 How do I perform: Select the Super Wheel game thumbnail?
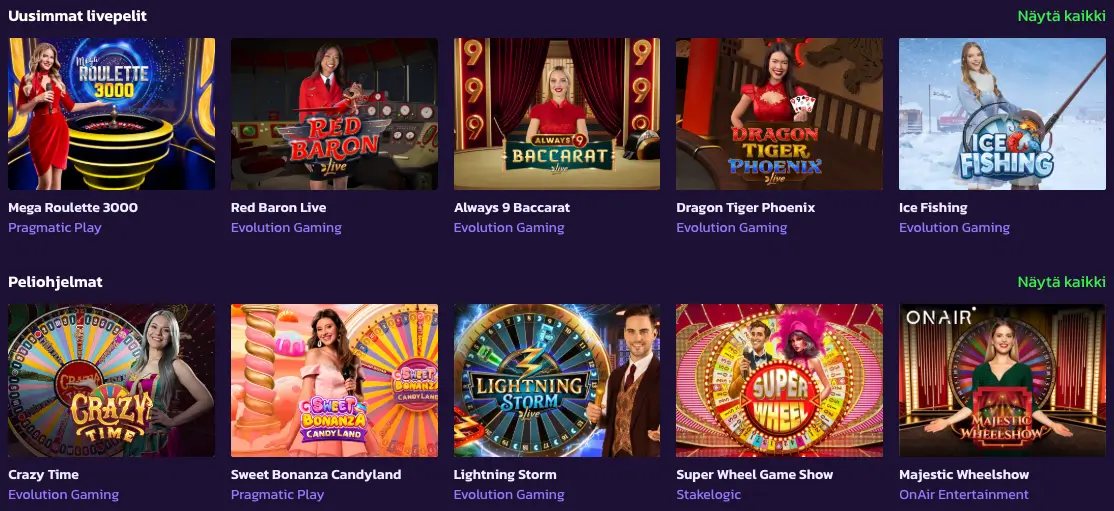click(779, 380)
